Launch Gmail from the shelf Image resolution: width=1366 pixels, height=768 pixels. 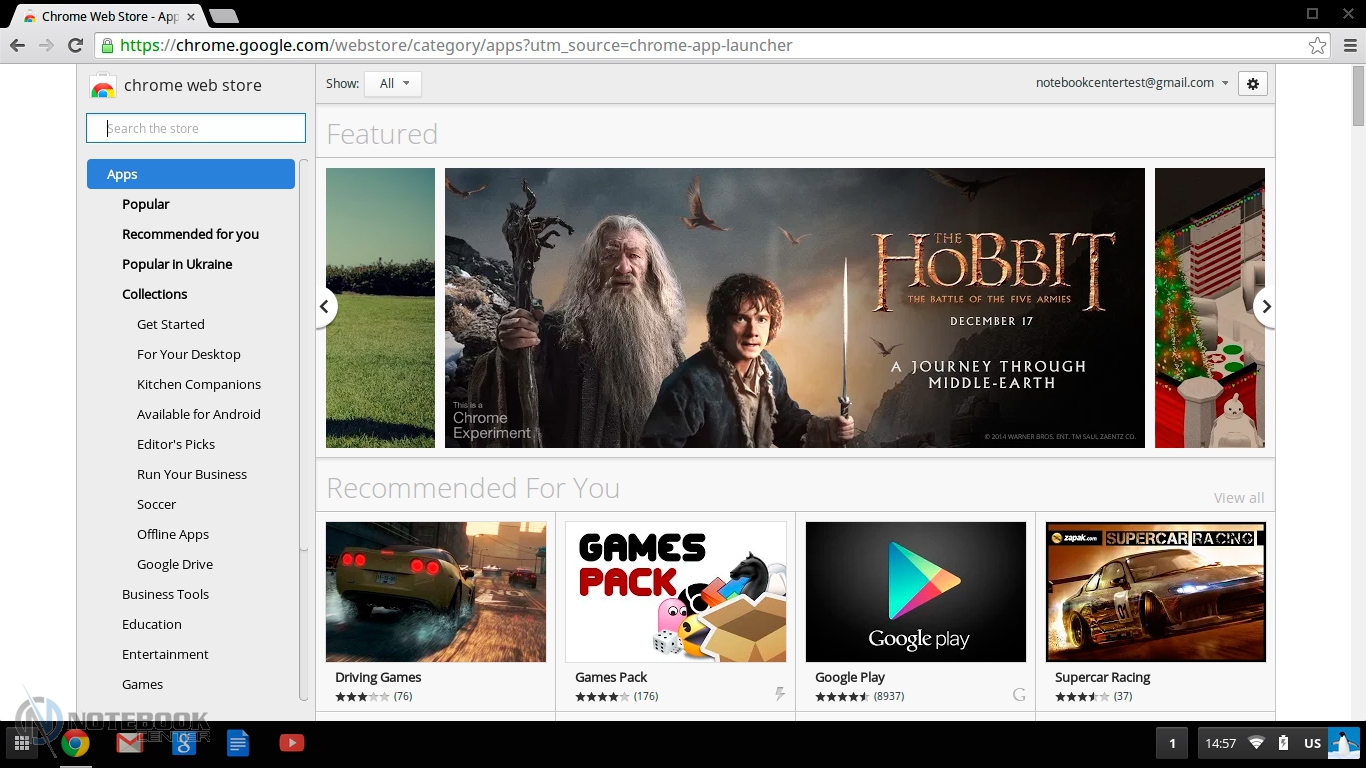click(129, 743)
